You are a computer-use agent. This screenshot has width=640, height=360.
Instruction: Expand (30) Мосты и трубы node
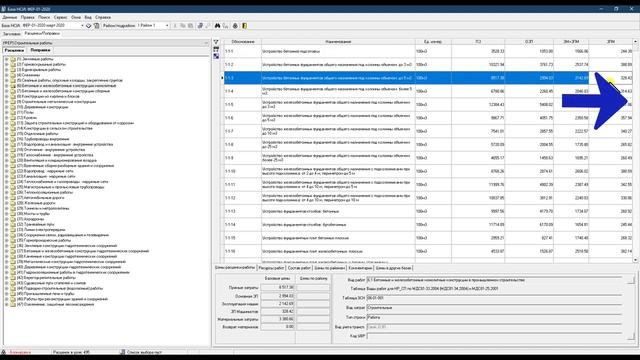7,213
